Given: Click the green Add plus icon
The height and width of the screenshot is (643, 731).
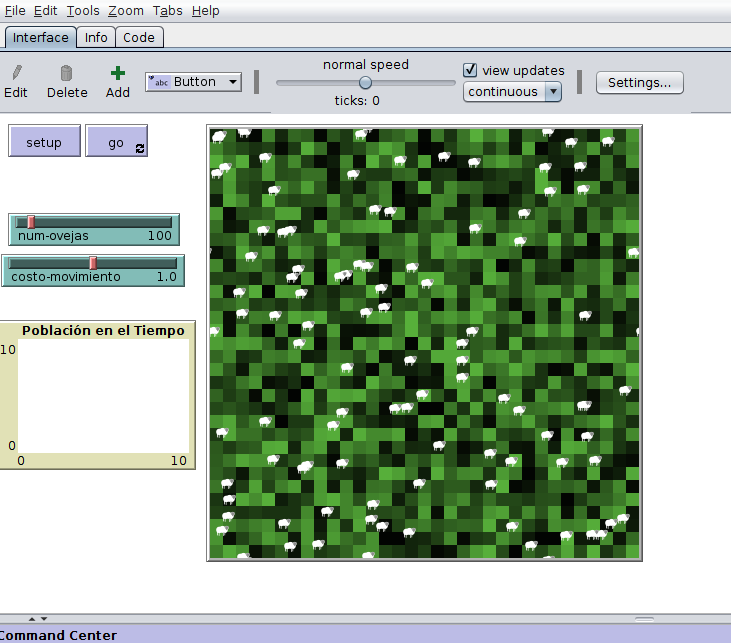Looking at the screenshot, I should point(118,73).
